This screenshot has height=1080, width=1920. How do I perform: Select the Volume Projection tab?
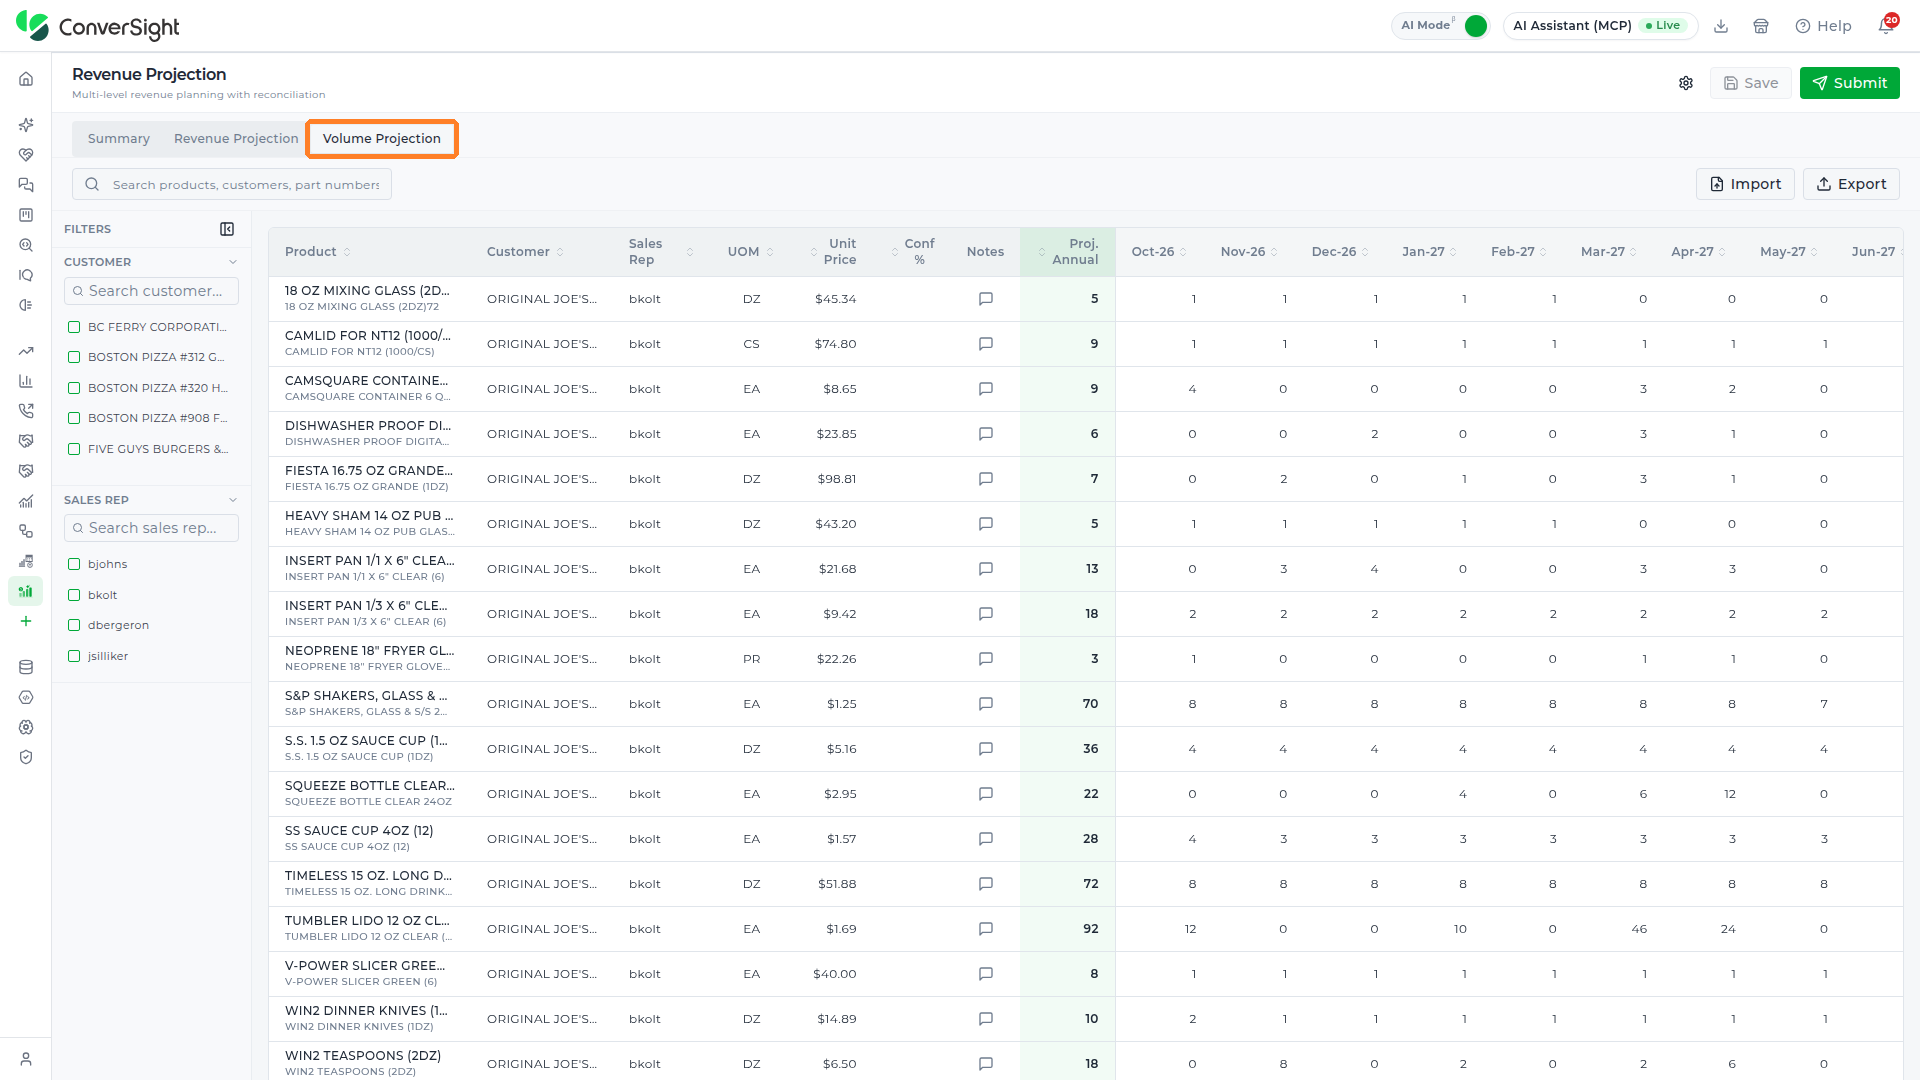pyautogui.click(x=382, y=139)
